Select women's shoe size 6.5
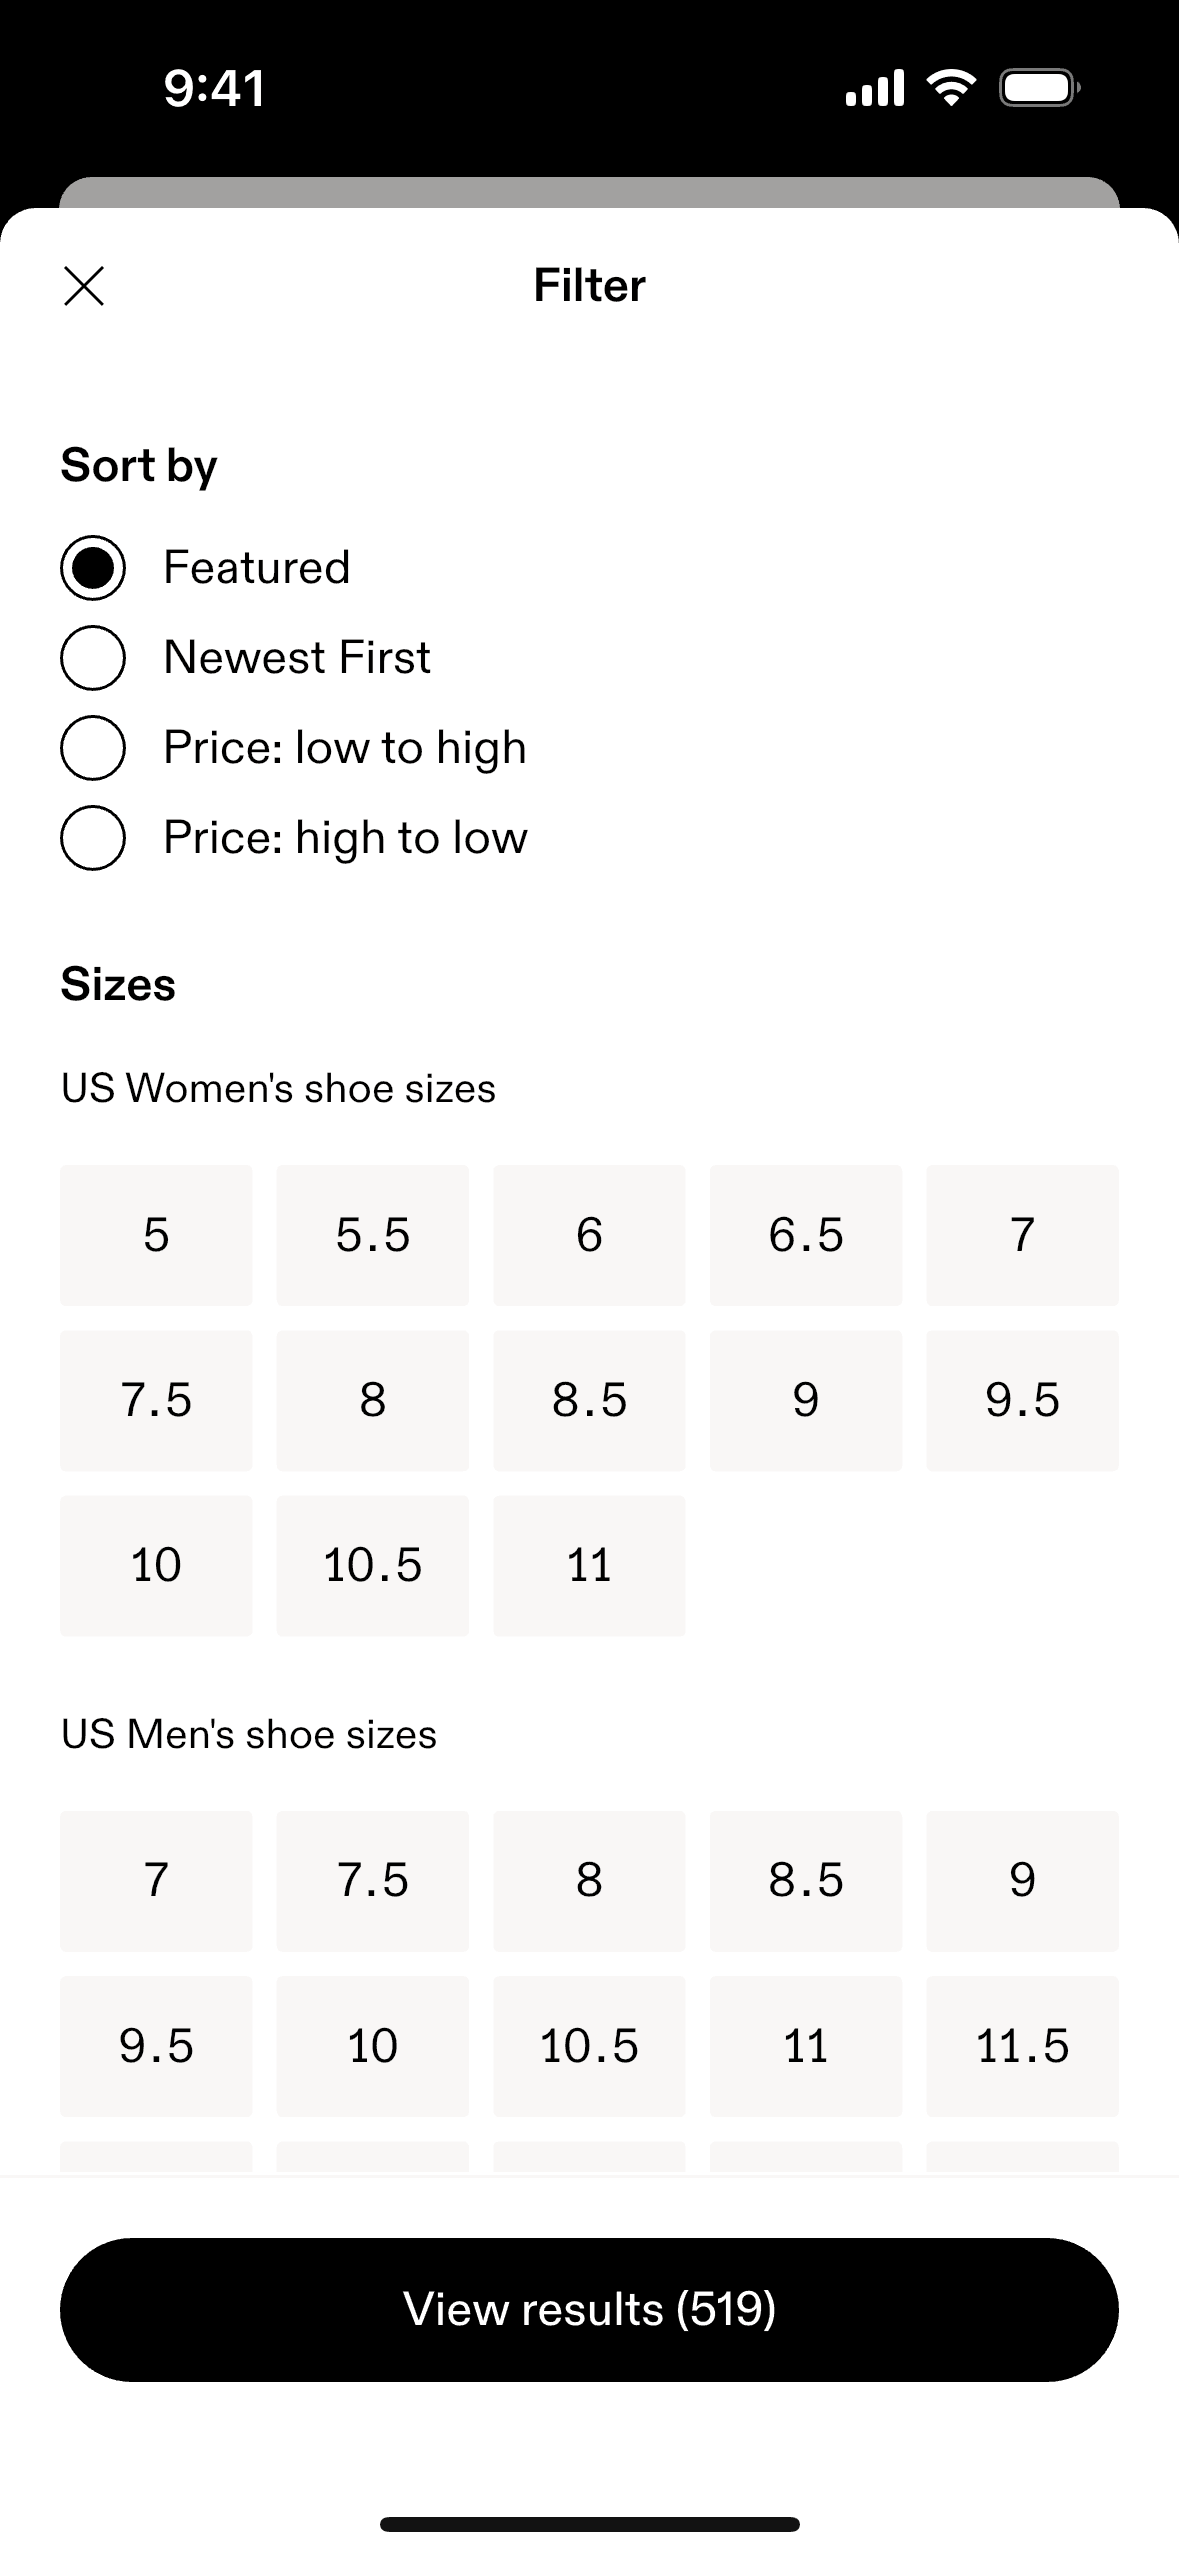This screenshot has height=2556, width=1179. pos(806,1235)
